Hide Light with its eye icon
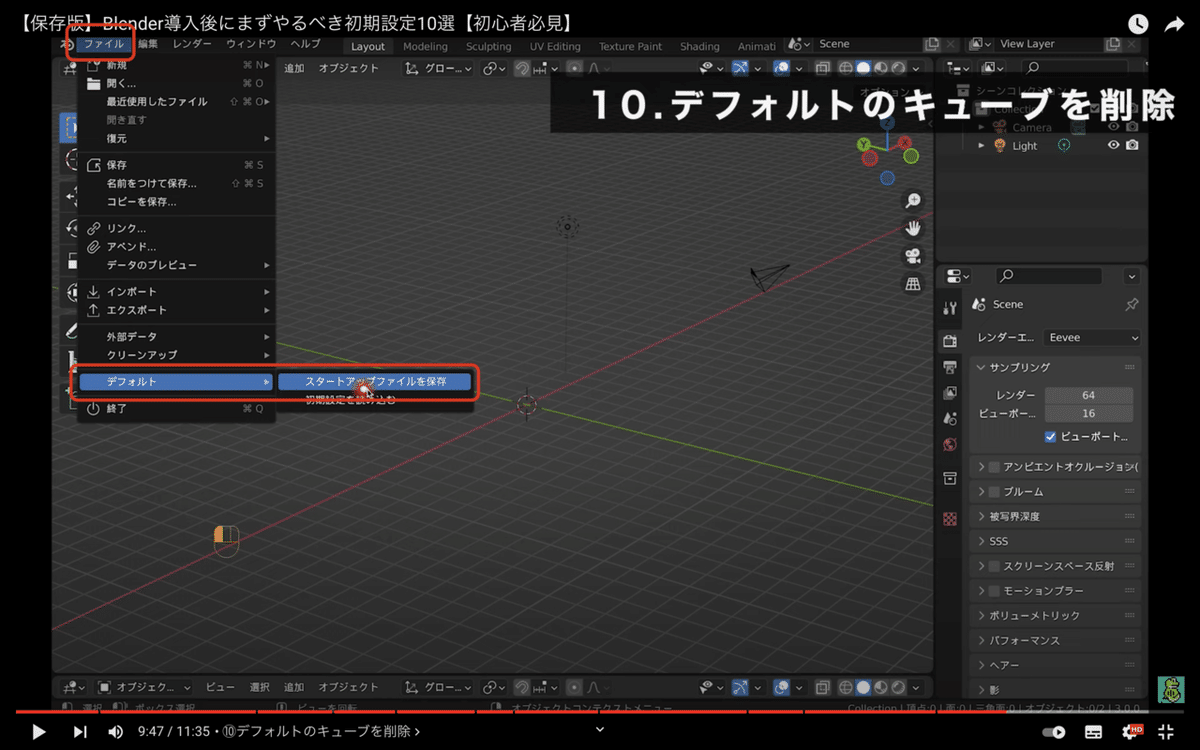Screen dimensions: 1200x750 point(1113,145)
